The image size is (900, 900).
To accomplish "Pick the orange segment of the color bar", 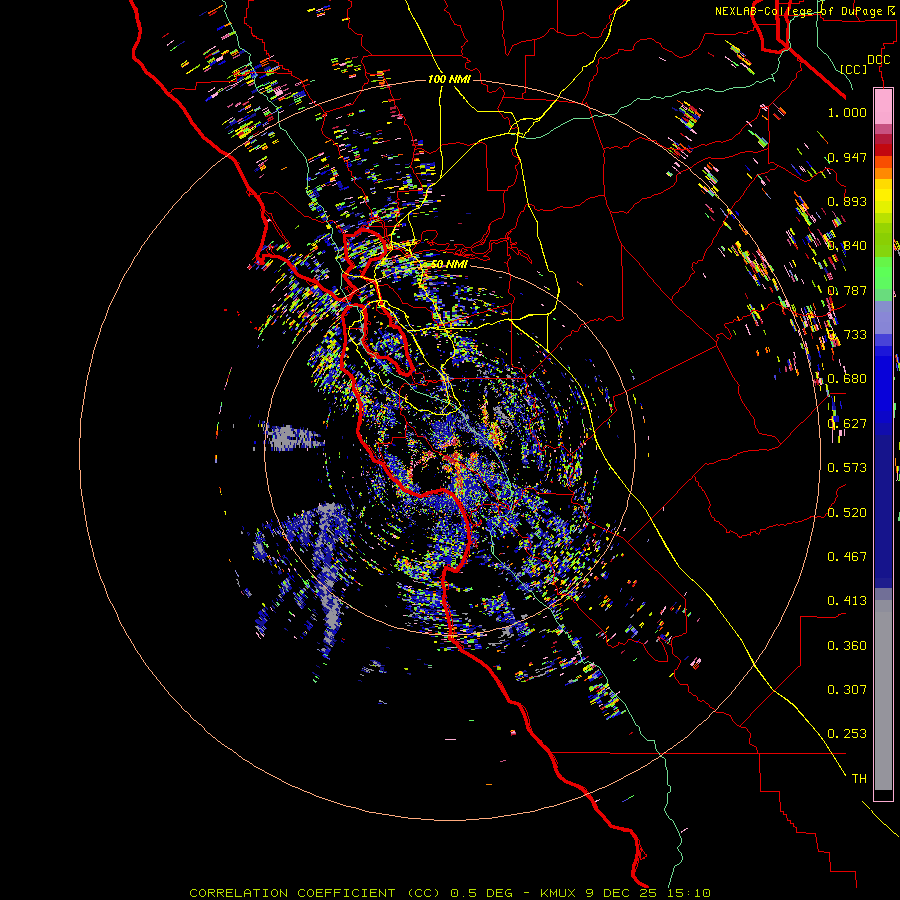I will [883, 173].
